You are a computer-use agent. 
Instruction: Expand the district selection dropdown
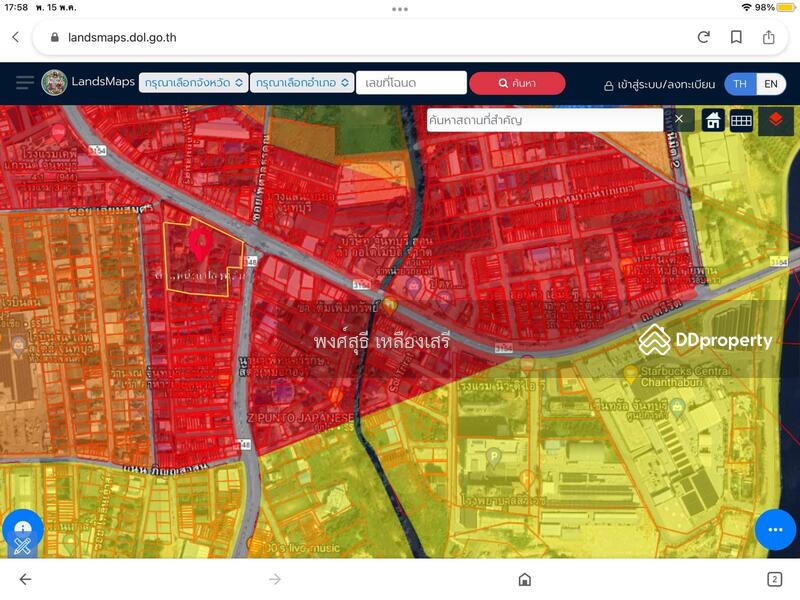click(302, 83)
